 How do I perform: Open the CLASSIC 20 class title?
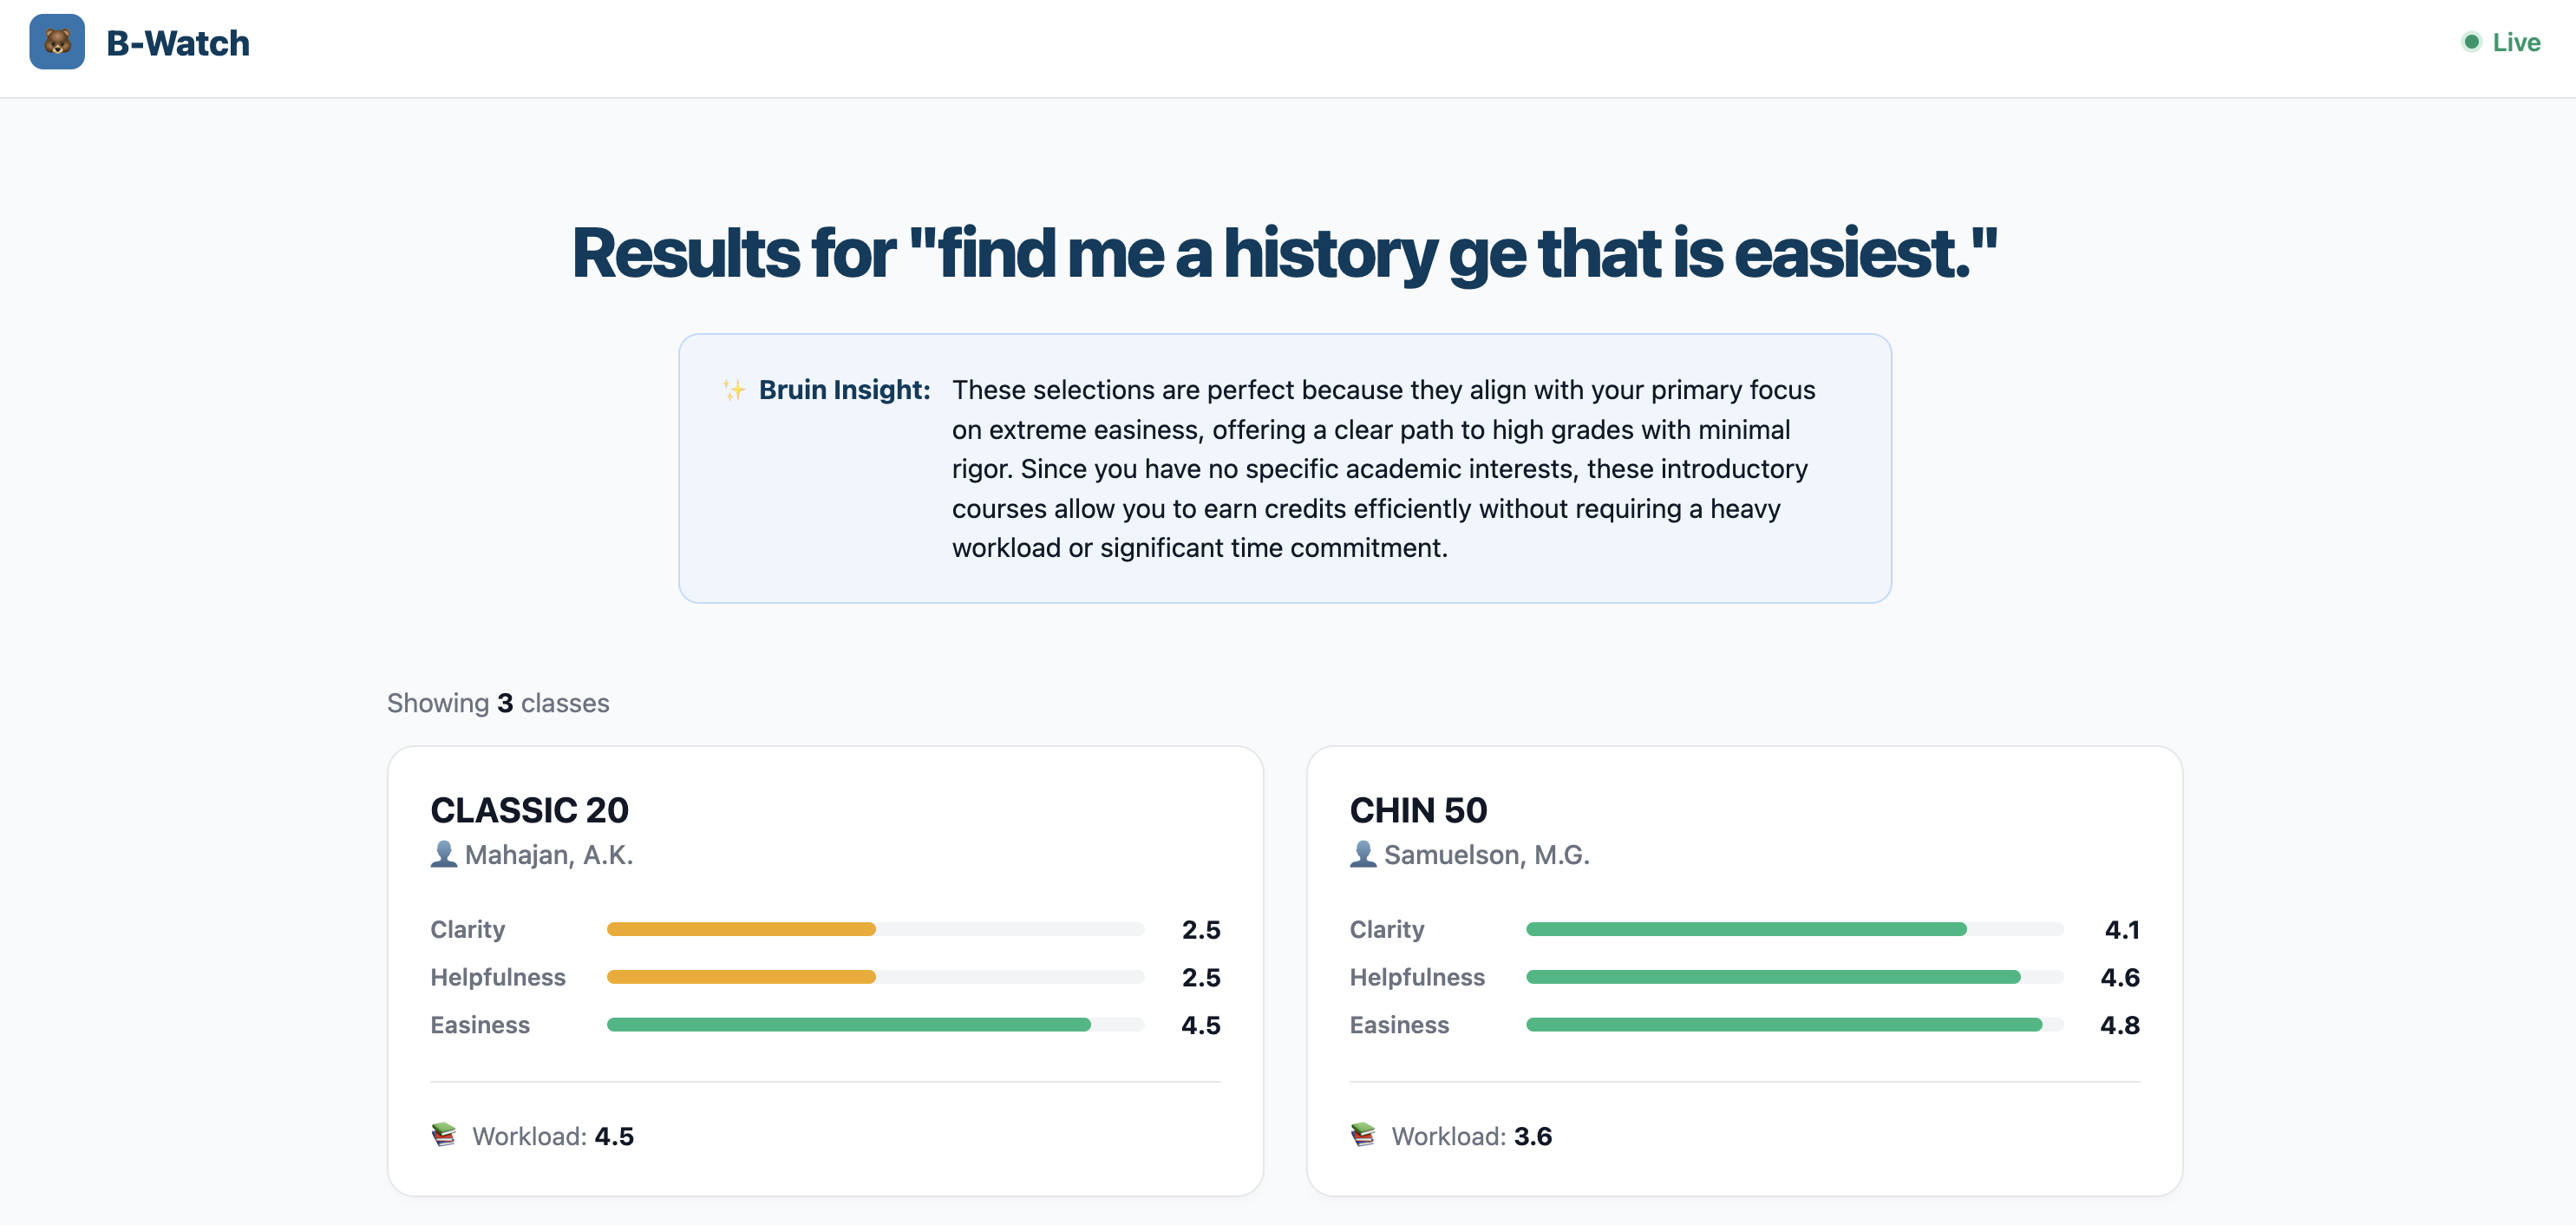click(x=529, y=810)
